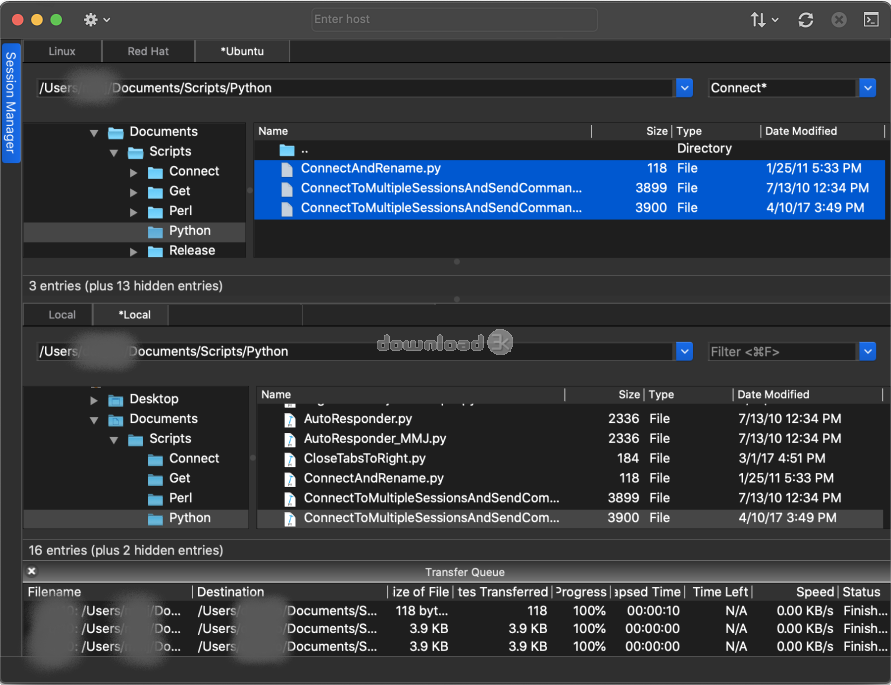Collapse the Documents node in the Ubuntu tree
This screenshot has width=891, height=685.
[x=94, y=133]
